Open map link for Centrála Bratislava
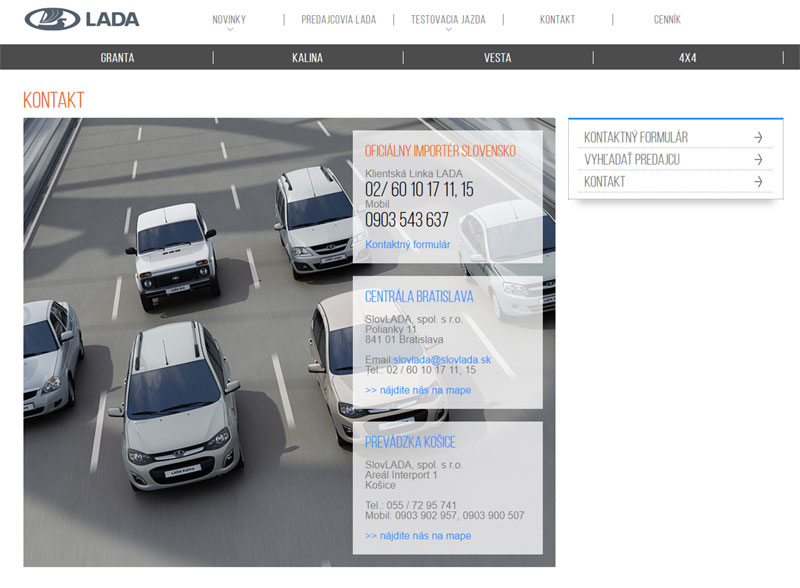The width and height of the screenshot is (800, 588). point(418,390)
